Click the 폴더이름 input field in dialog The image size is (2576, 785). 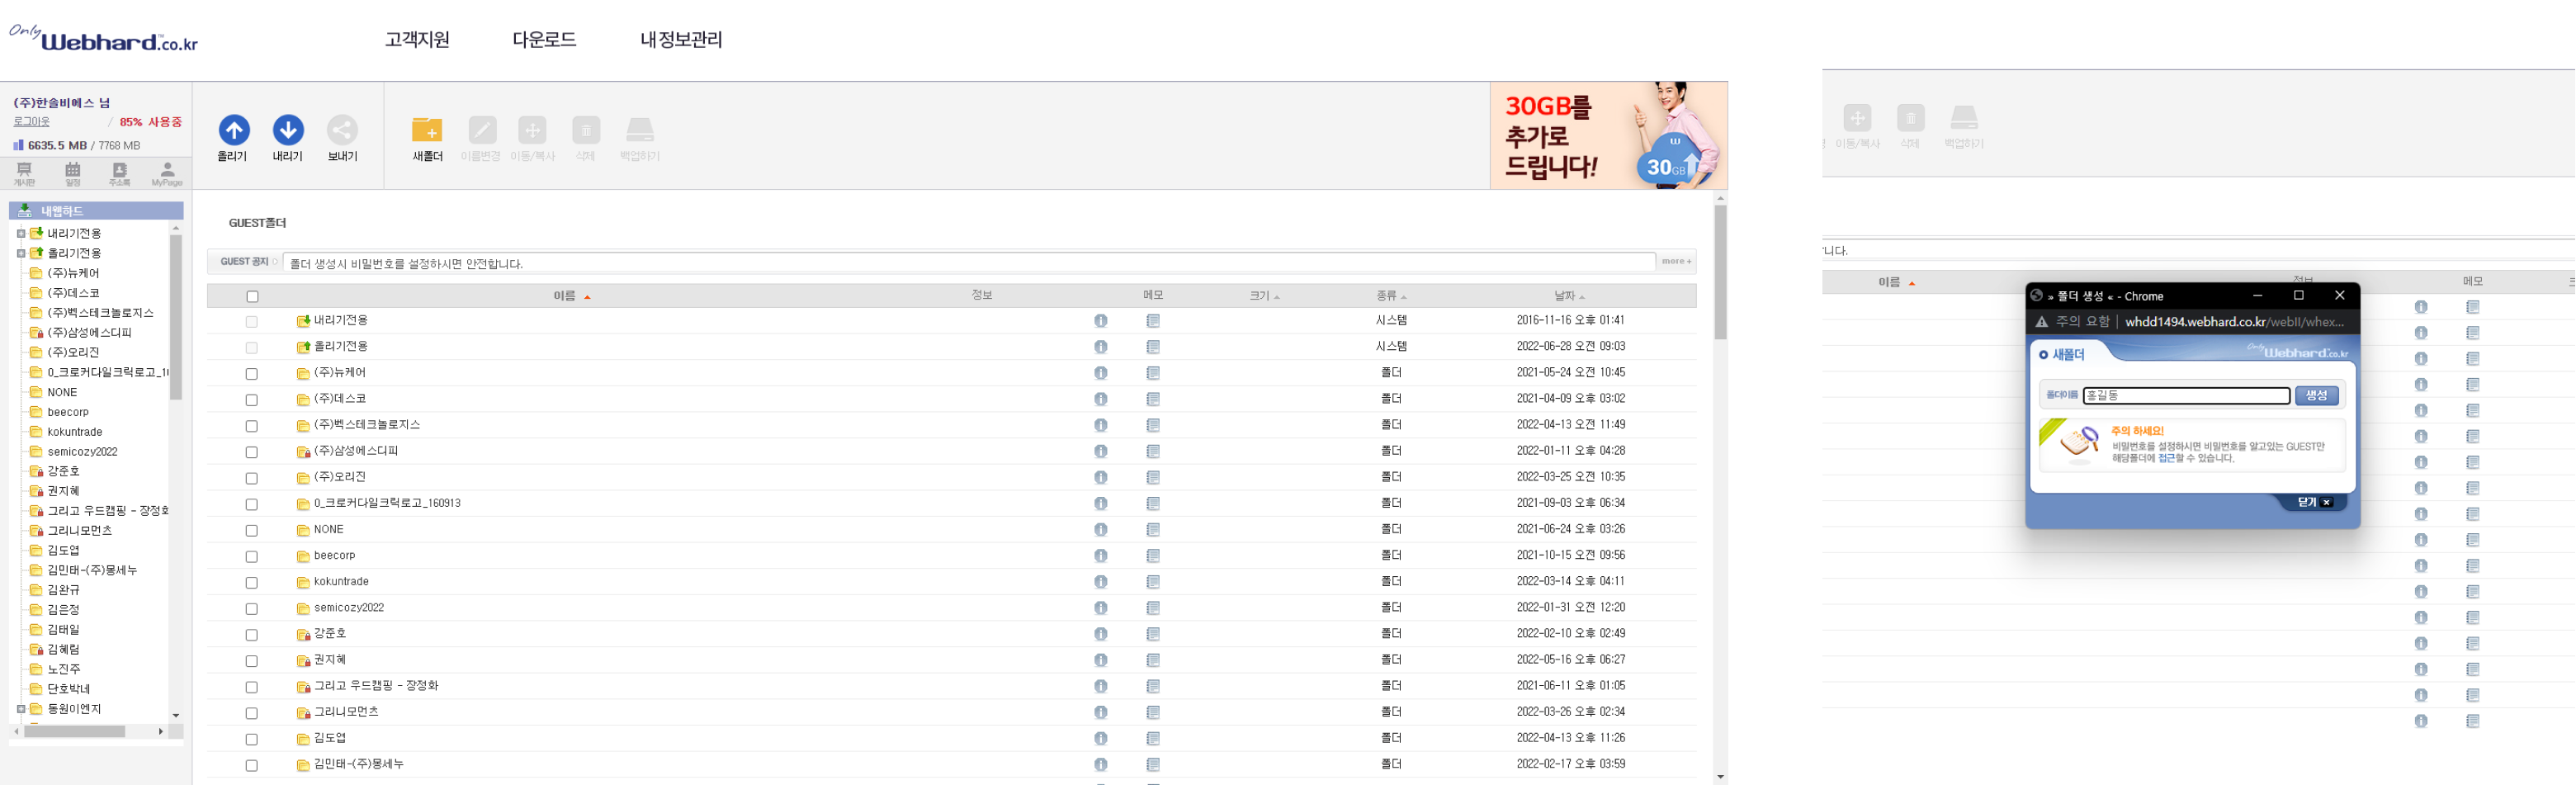pos(2186,396)
